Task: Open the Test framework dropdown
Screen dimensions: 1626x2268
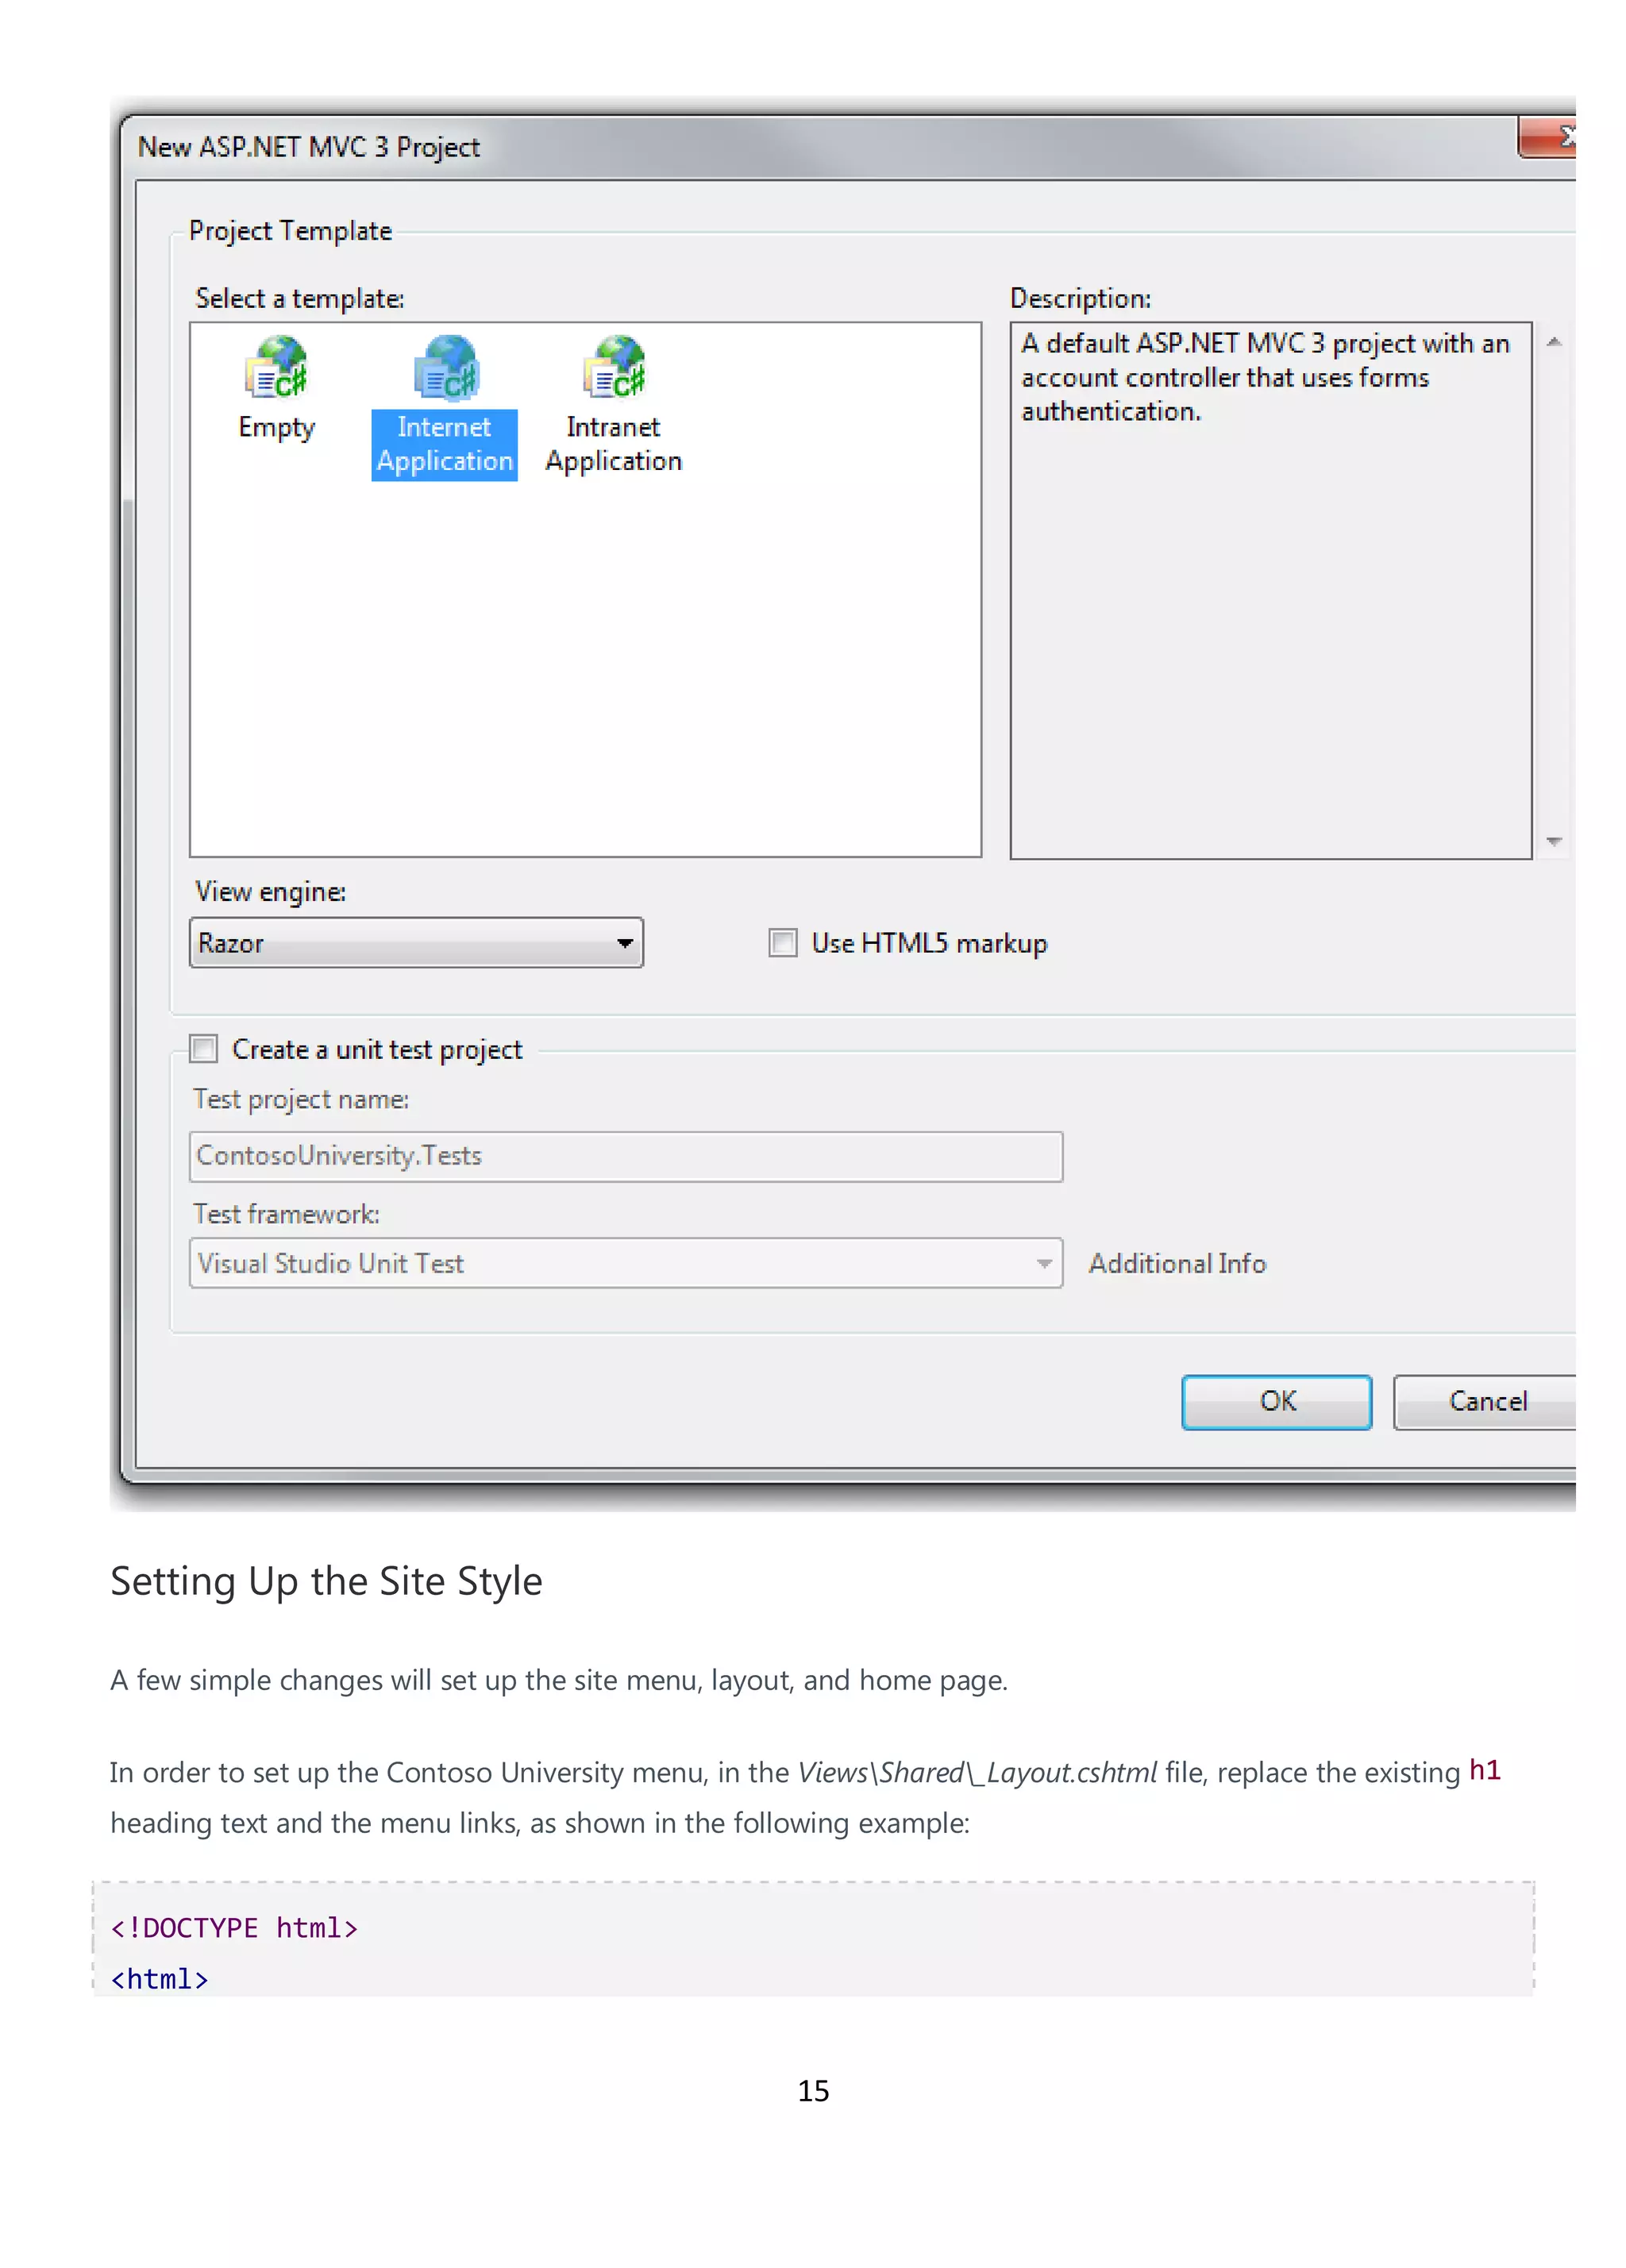Action: click(x=626, y=1263)
